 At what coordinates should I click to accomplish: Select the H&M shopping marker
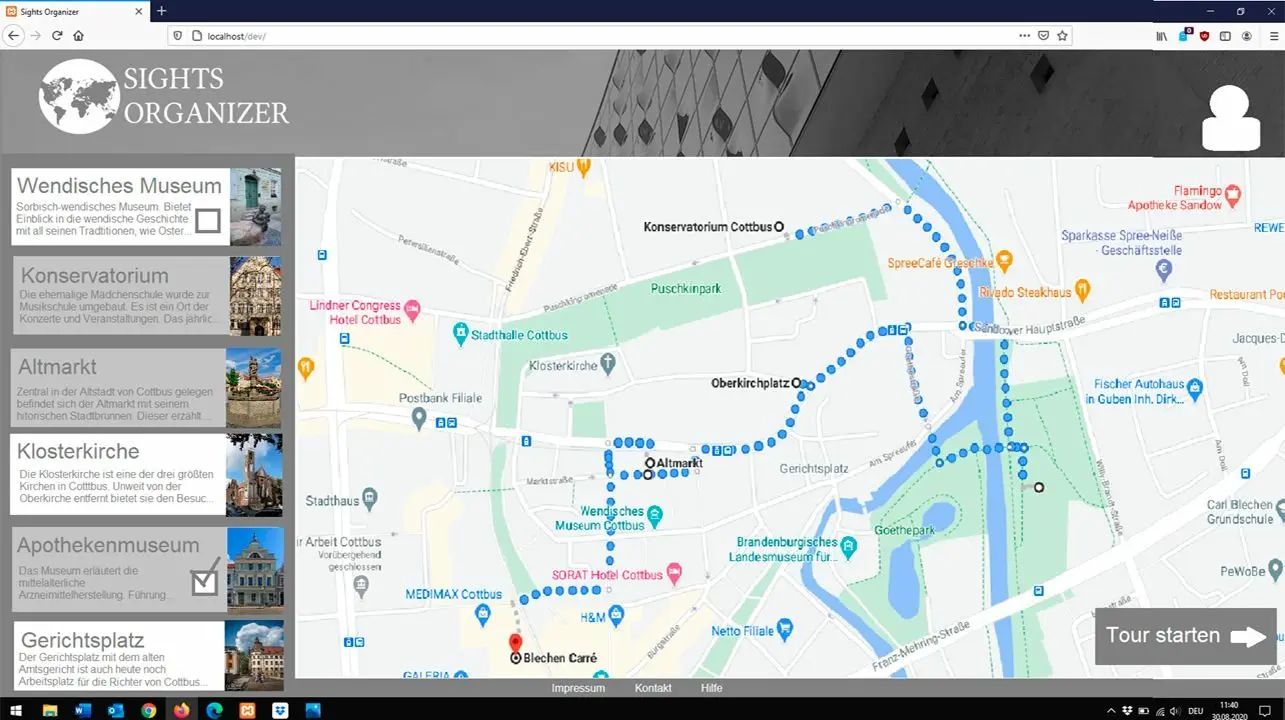point(616,616)
